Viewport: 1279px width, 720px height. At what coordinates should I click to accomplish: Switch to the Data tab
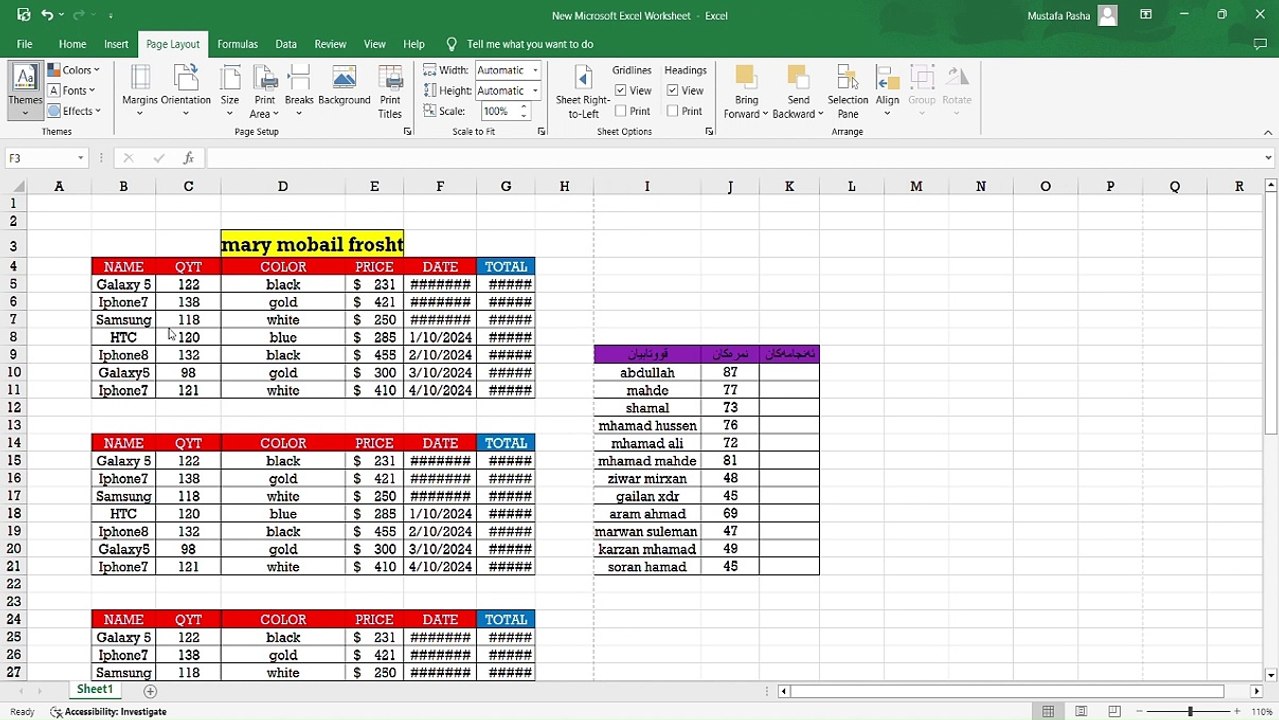[x=286, y=44]
